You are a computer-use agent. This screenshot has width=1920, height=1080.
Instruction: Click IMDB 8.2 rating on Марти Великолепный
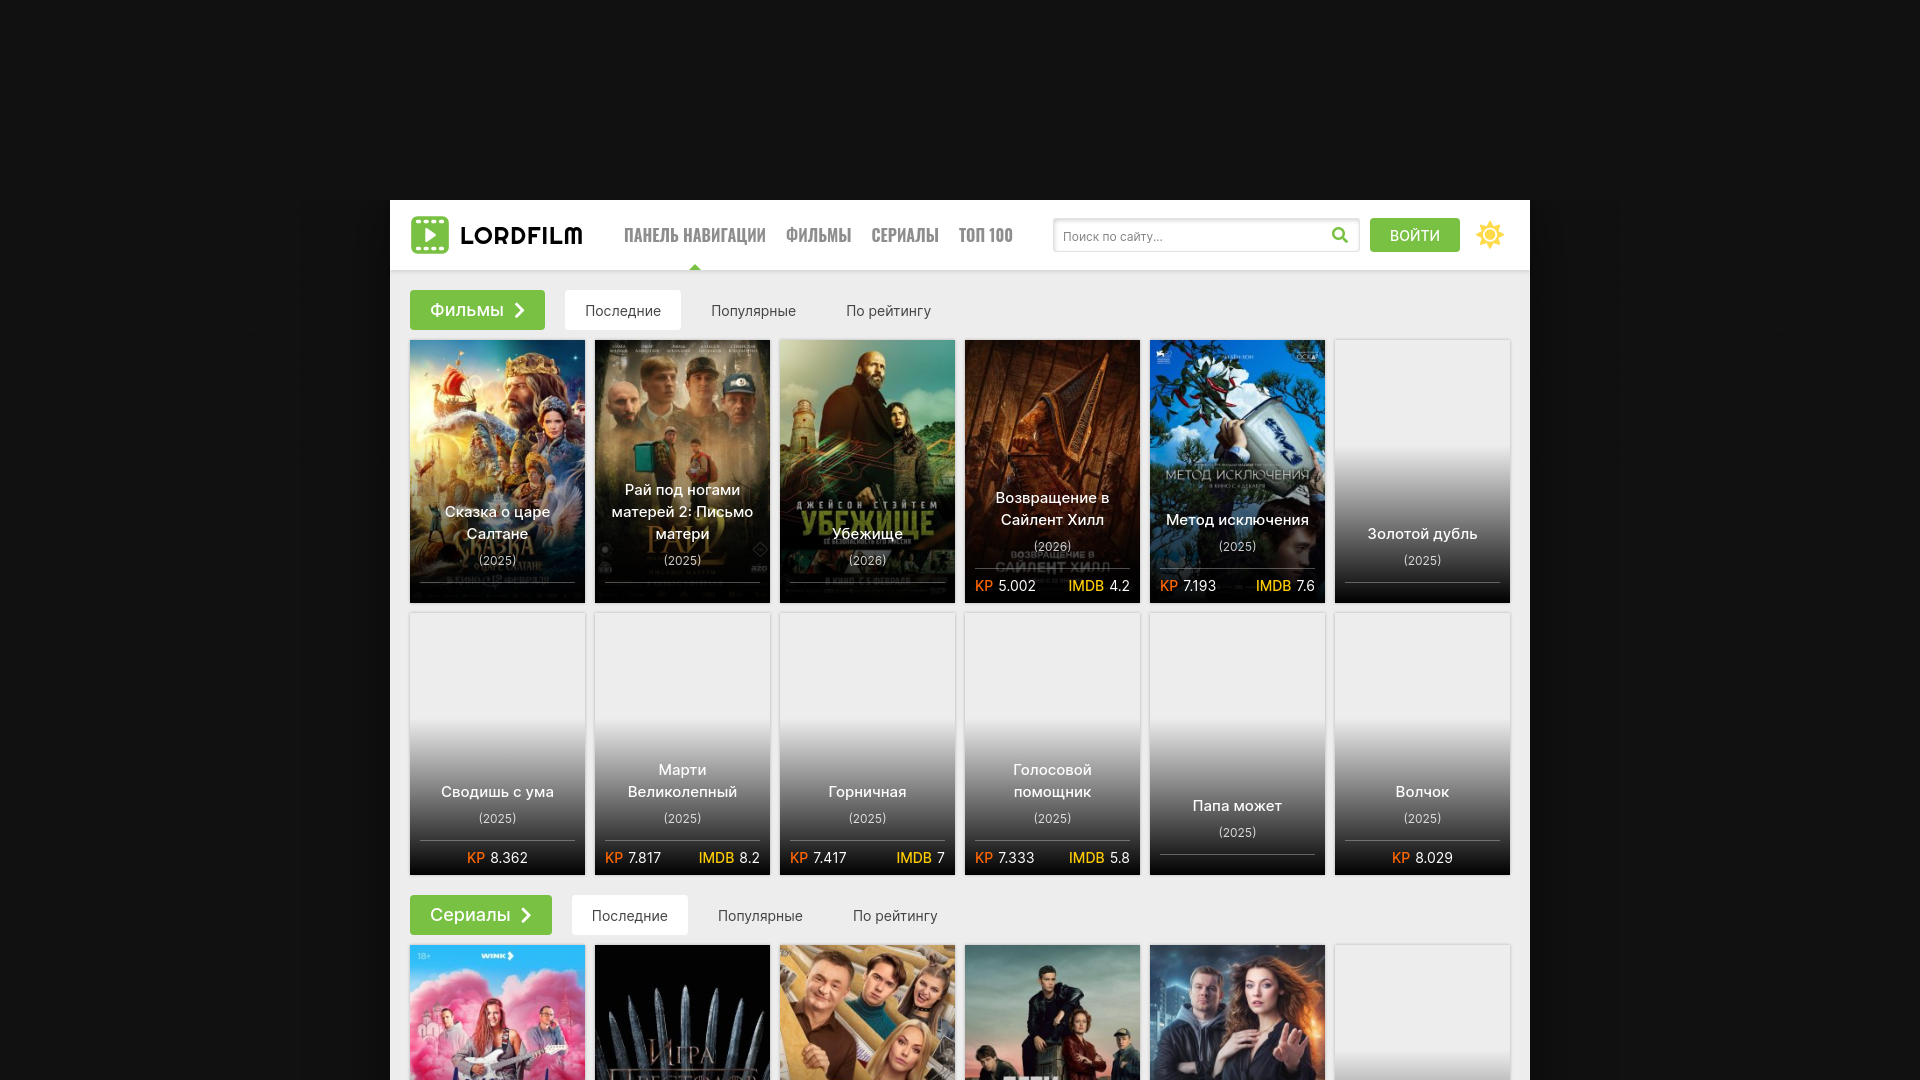[x=729, y=858]
